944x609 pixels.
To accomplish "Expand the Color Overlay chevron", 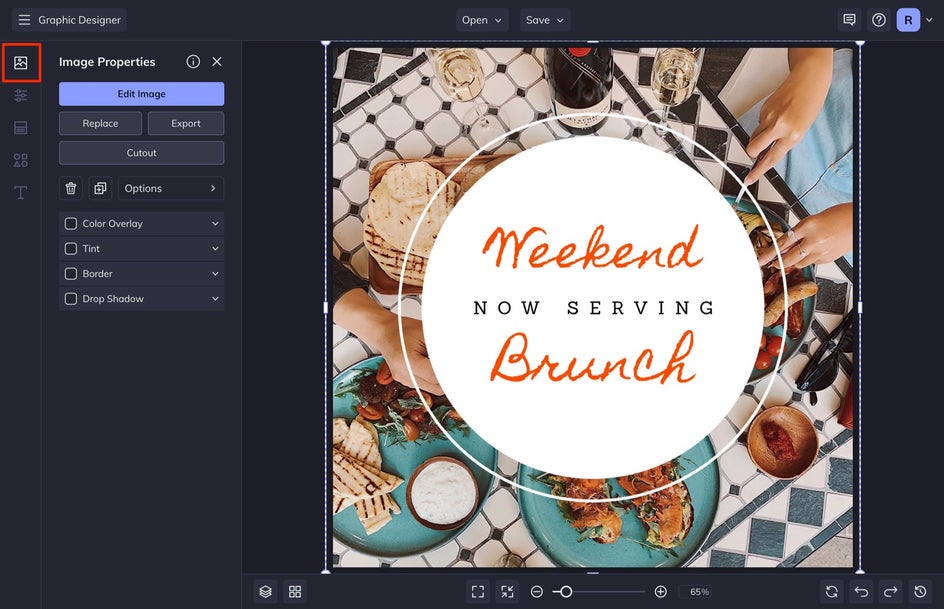I will pyautogui.click(x=215, y=224).
